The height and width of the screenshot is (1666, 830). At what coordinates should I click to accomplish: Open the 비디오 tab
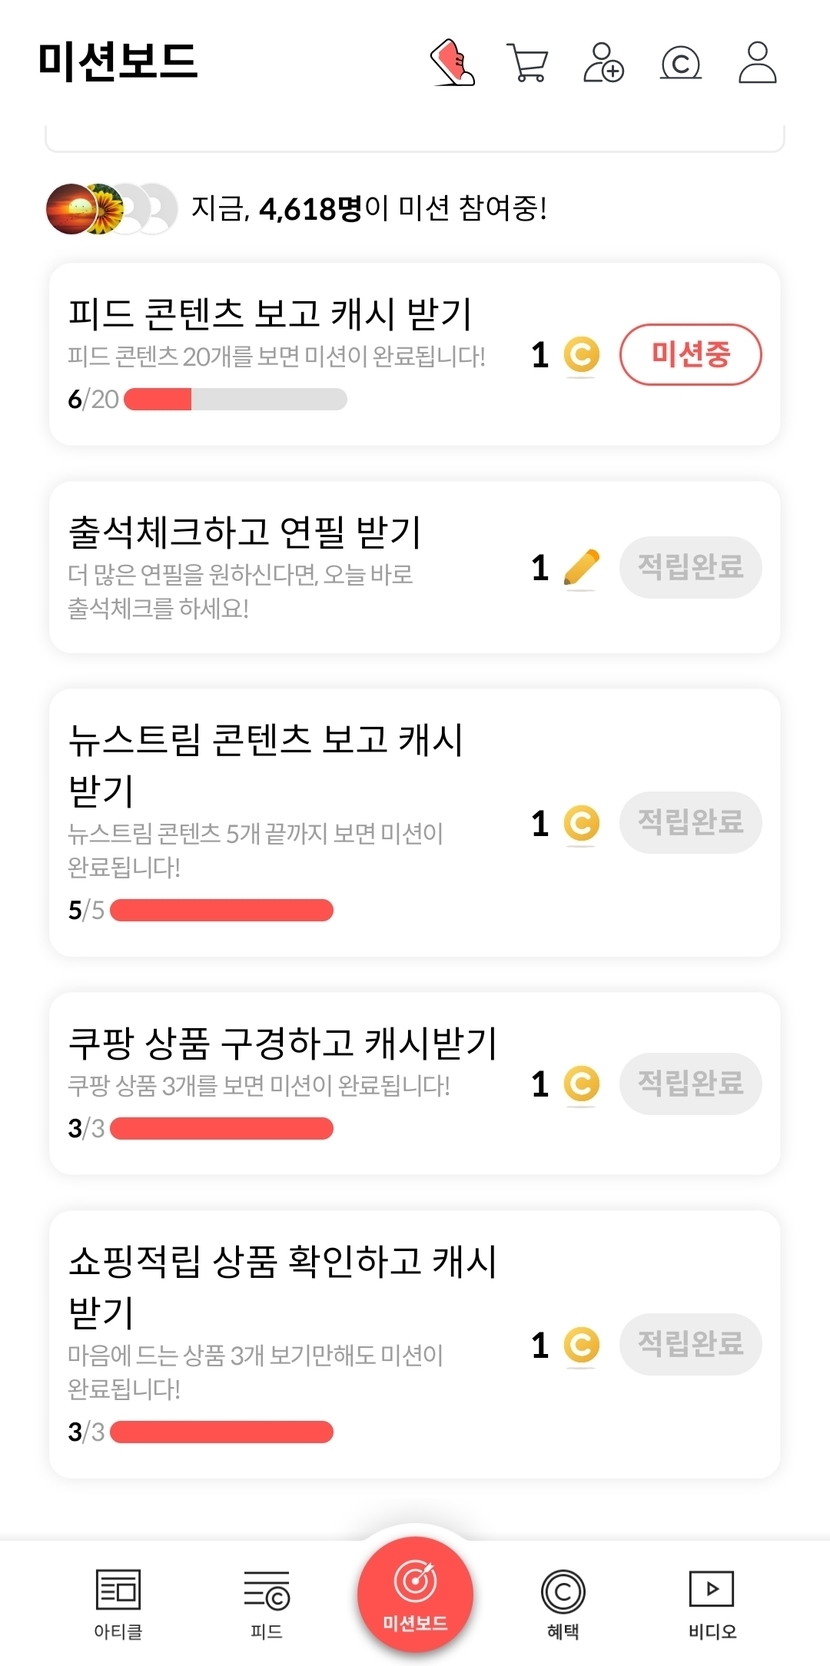(x=712, y=1603)
